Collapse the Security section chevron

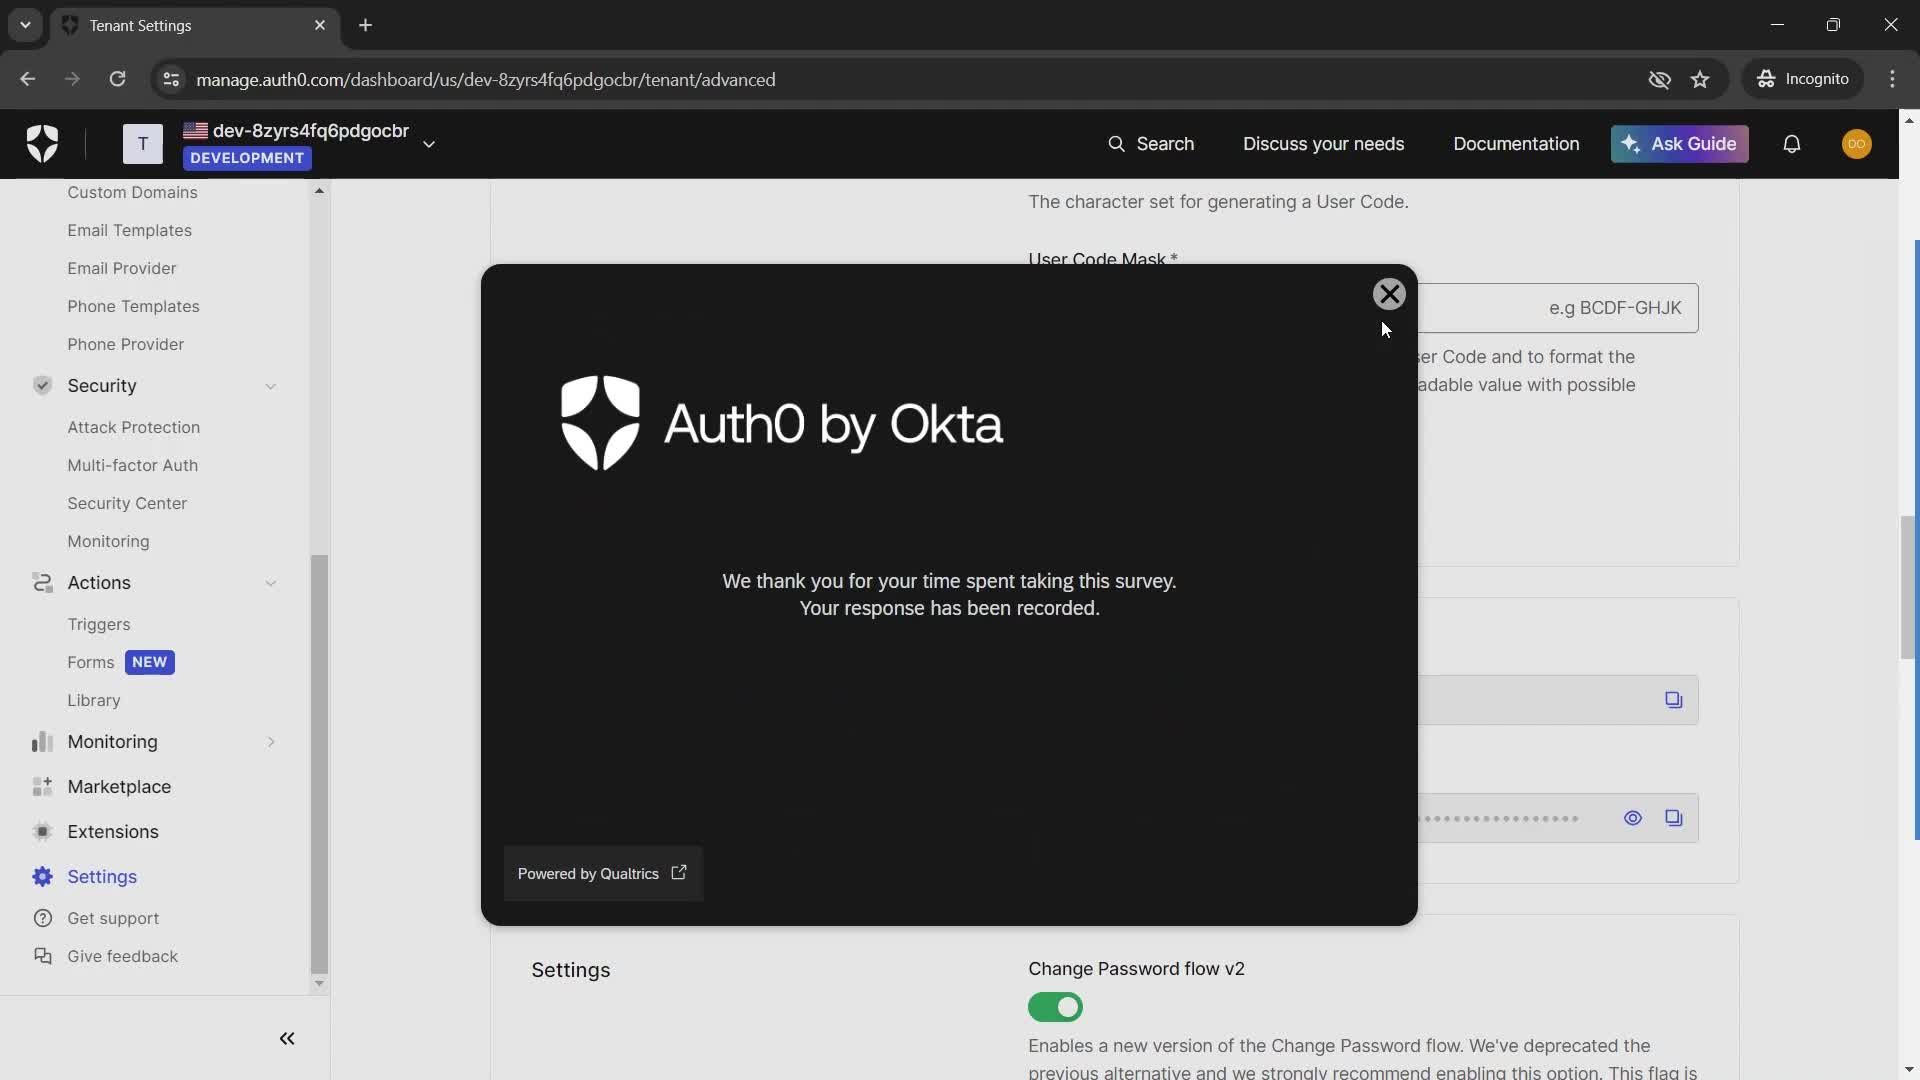(x=270, y=386)
